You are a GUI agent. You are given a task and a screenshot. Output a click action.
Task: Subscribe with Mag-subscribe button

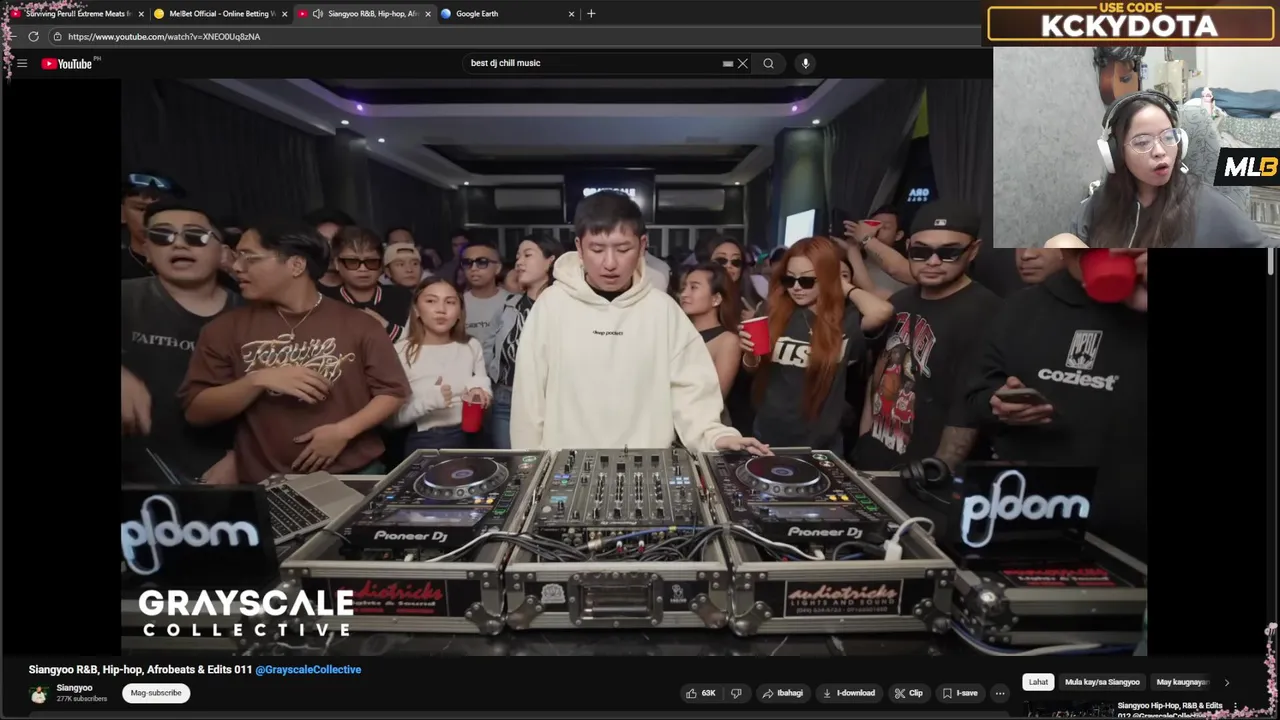156,693
